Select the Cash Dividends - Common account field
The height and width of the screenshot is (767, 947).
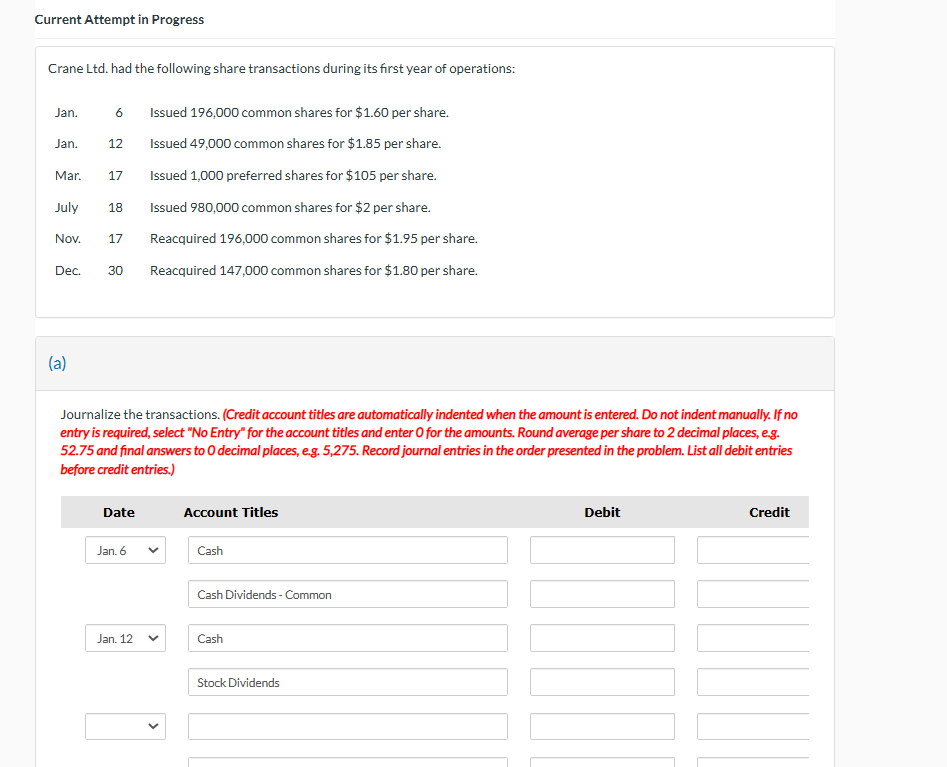click(x=347, y=594)
